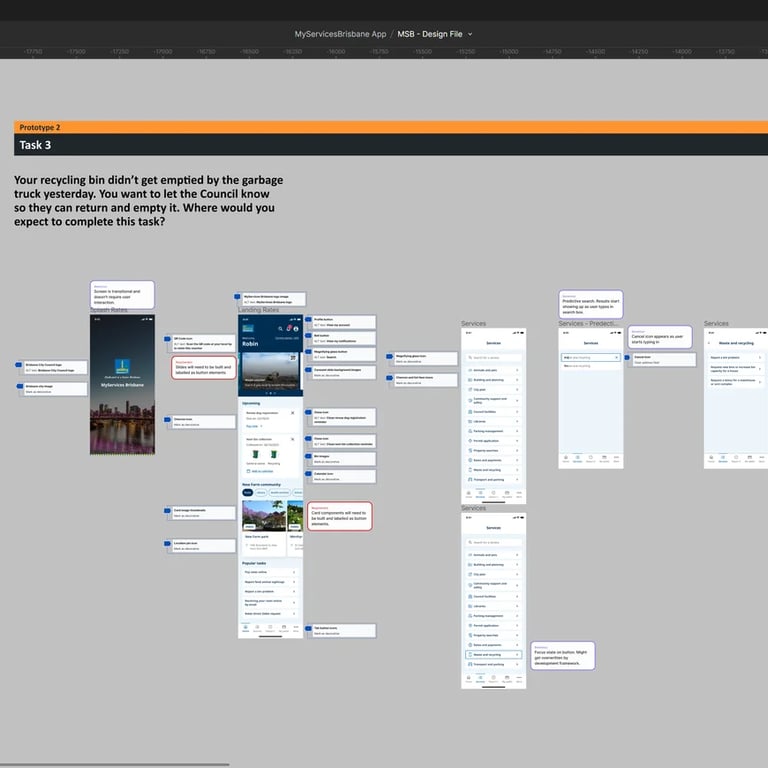768x768 pixels.
Task: Open Report a bin problem in Popular tasks
Action: [x=270, y=592]
